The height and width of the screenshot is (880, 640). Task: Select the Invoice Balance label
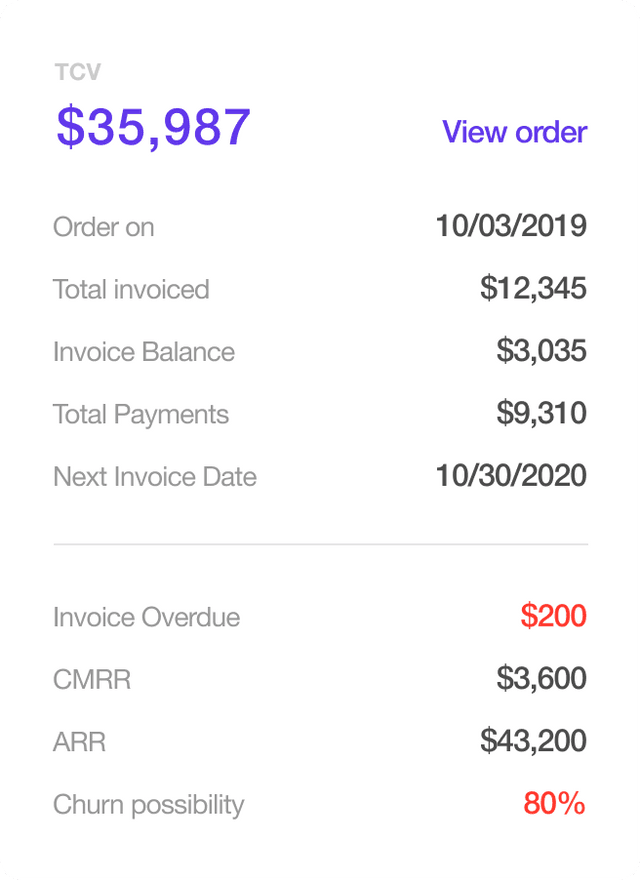(x=144, y=352)
